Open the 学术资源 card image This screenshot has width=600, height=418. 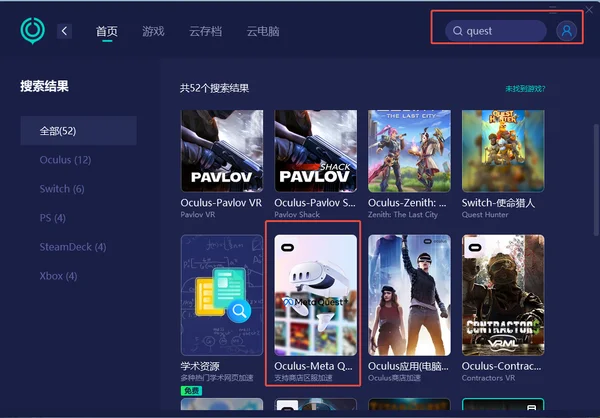coord(222,295)
